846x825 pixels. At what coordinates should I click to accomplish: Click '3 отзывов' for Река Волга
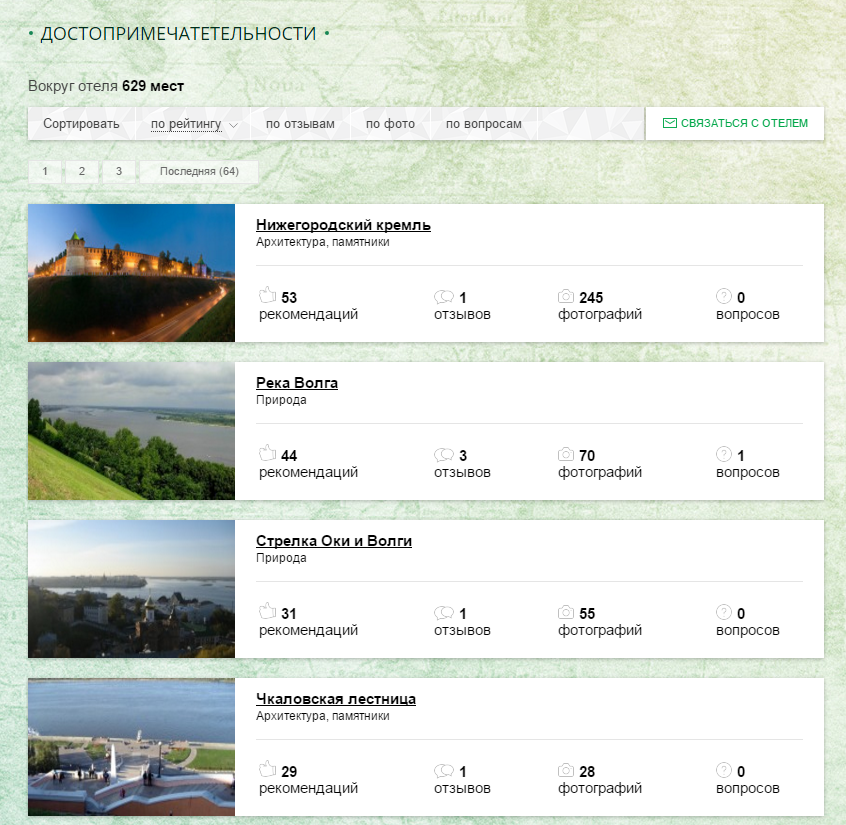(x=462, y=464)
